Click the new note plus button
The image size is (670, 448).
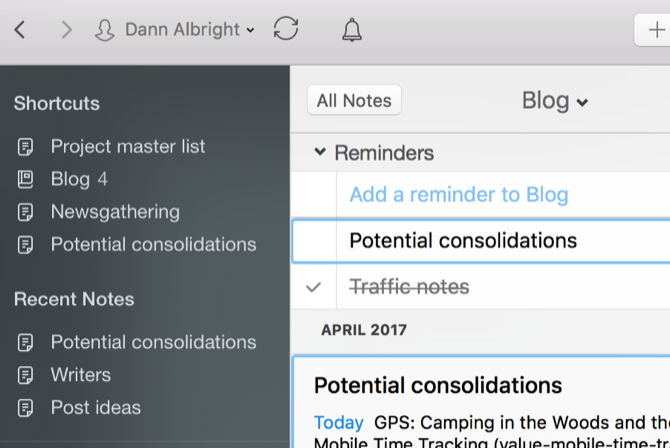655,30
